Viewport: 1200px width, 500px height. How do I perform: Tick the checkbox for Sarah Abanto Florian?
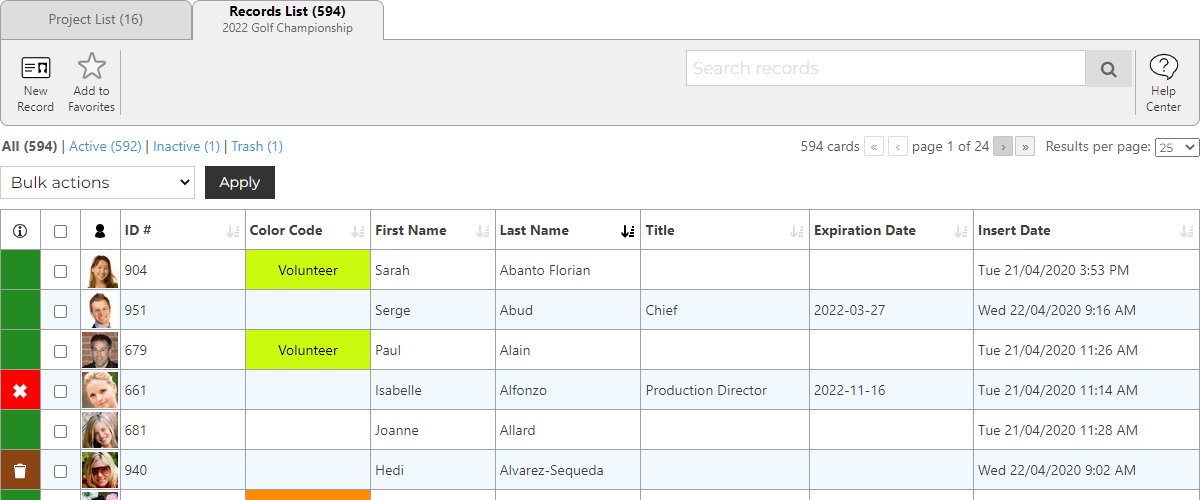coord(60,271)
